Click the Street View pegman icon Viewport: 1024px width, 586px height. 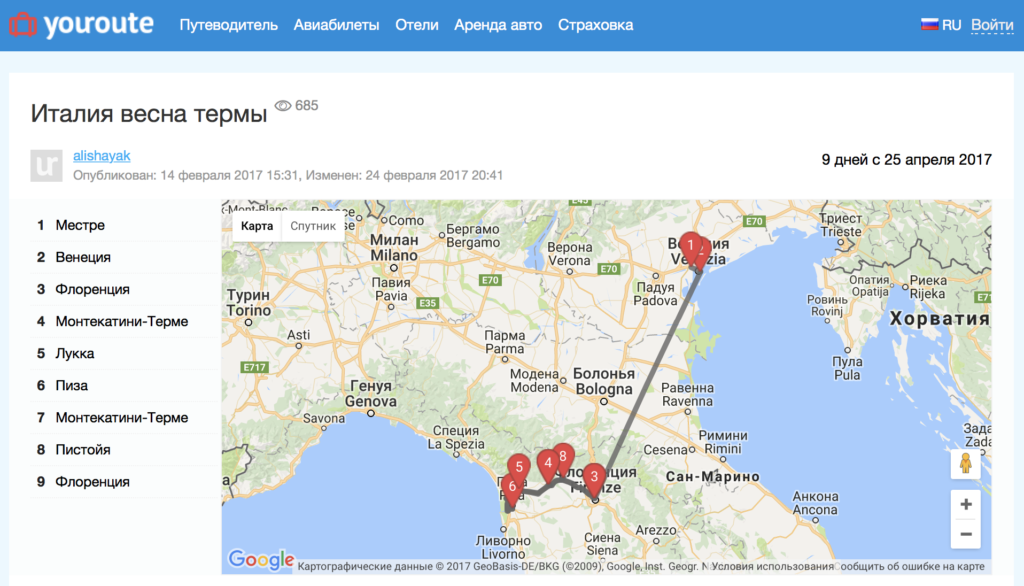tap(965, 464)
